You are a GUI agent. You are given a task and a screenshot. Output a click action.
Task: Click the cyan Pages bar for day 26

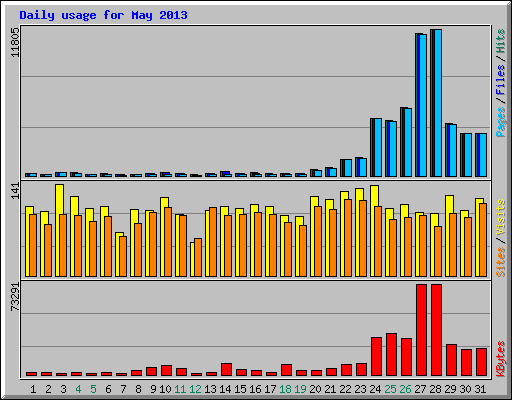[408, 142]
